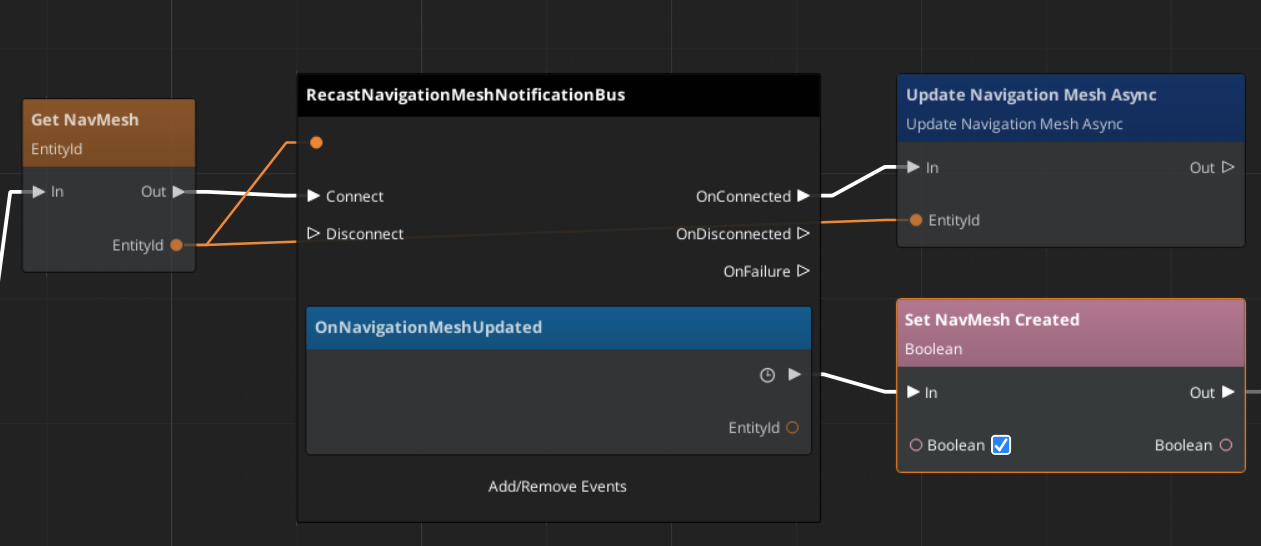
Task: Click the OnConnected output arrow
Action: [803, 196]
